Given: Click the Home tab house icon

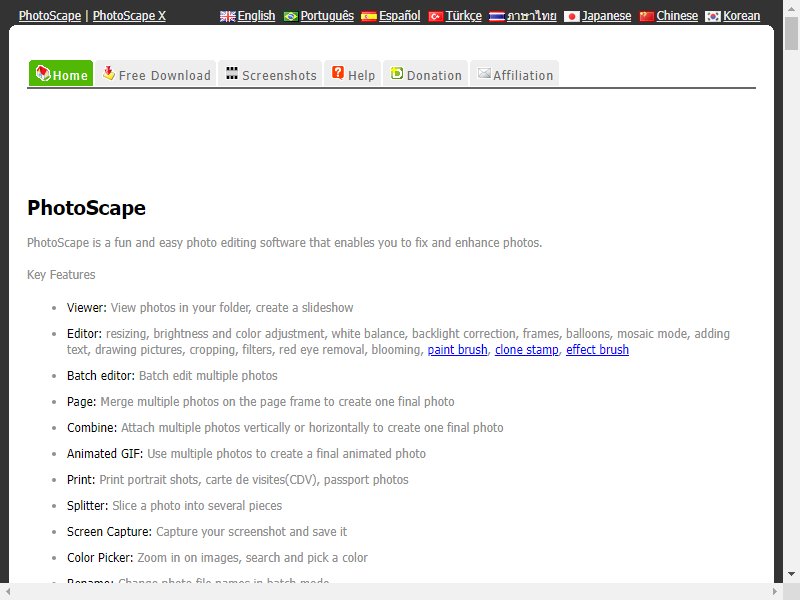Looking at the screenshot, I should pos(43,73).
